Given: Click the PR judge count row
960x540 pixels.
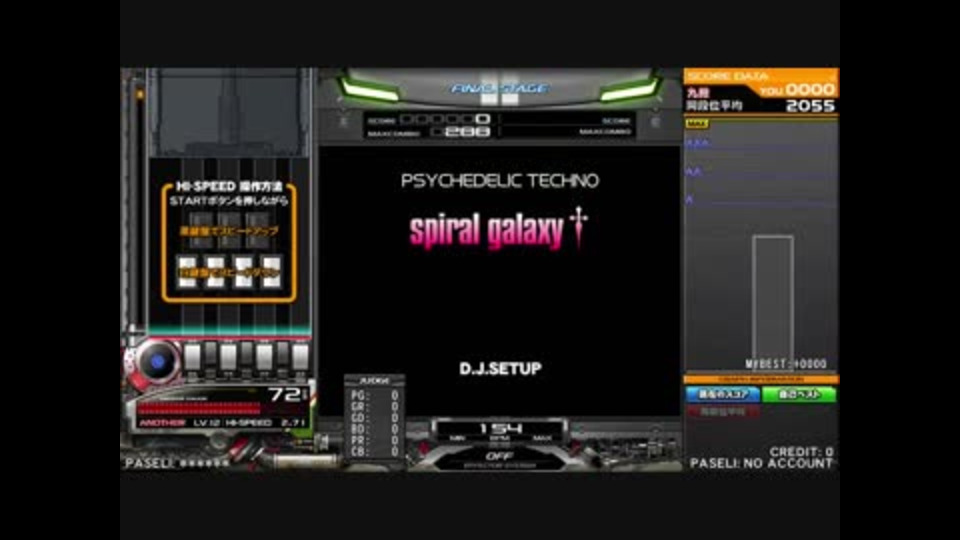Looking at the screenshot, I should tap(375, 440).
